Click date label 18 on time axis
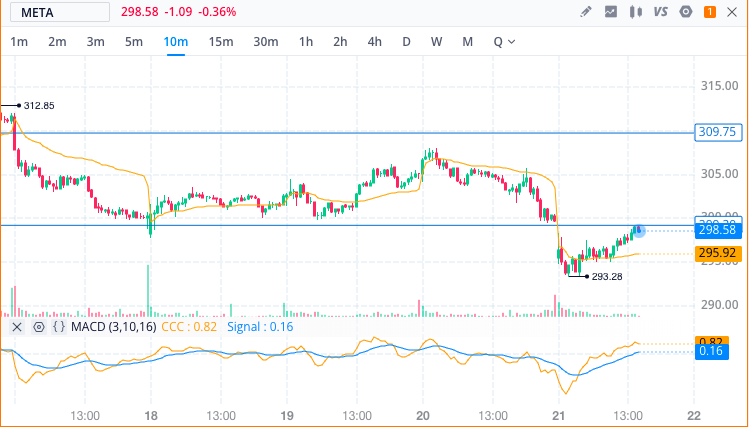 pos(151,416)
